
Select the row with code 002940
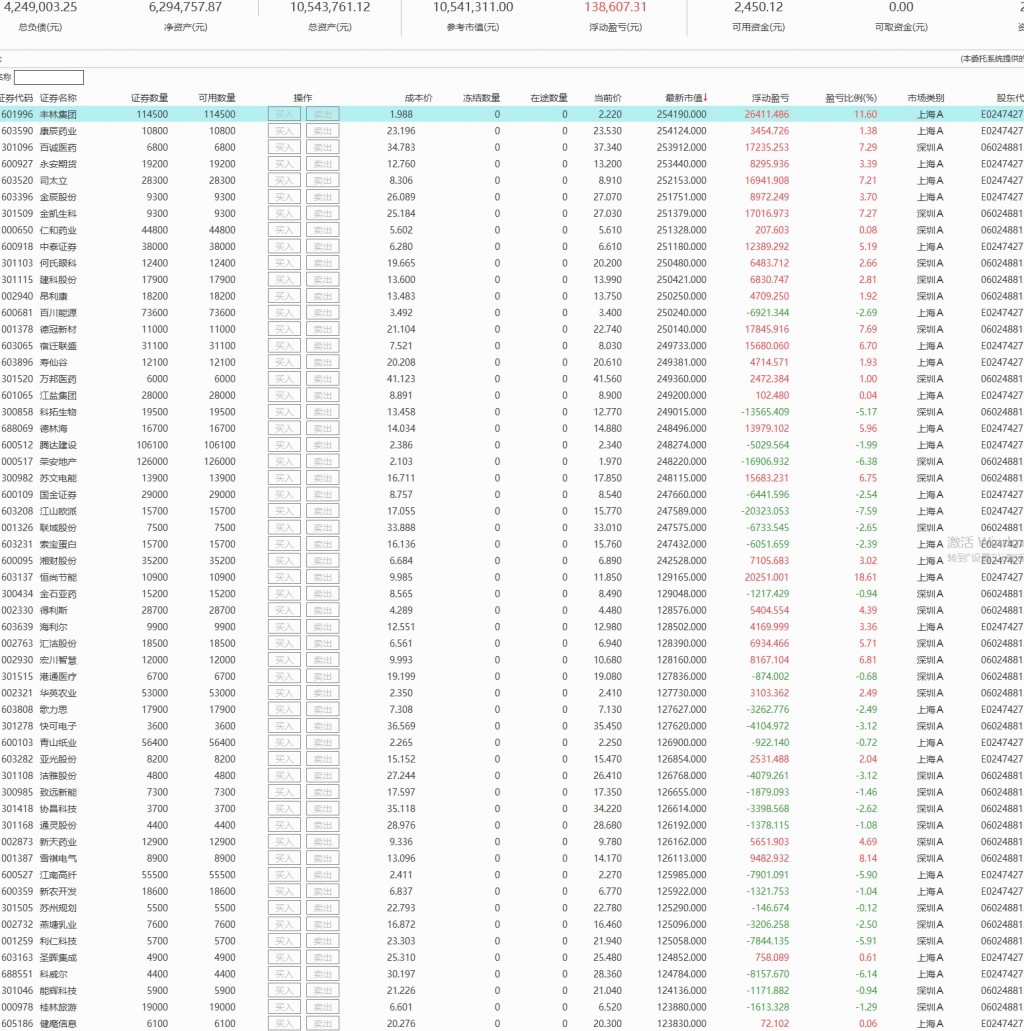click(512, 297)
